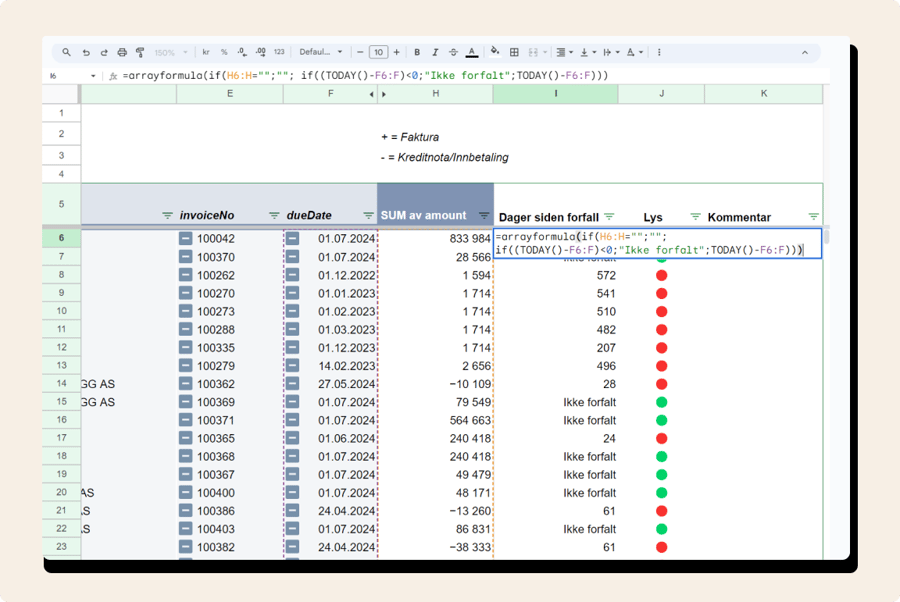Select column K header
Viewport: 900px width, 602px height.
pos(763,94)
